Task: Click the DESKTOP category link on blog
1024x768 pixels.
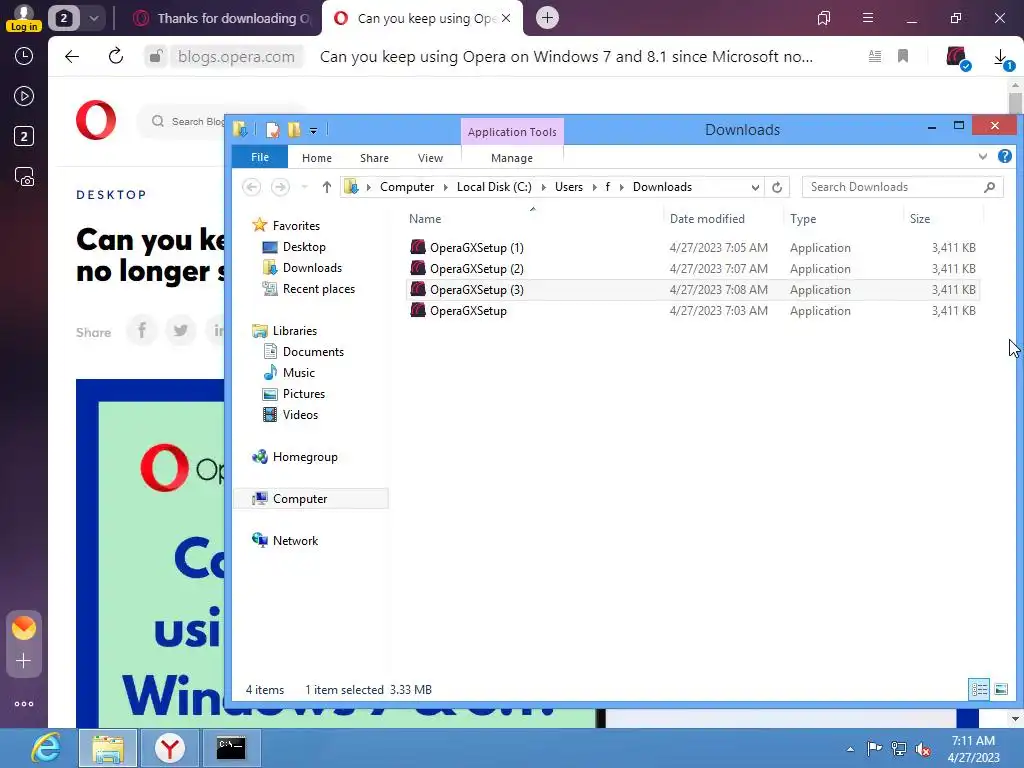Action: click(111, 195)
